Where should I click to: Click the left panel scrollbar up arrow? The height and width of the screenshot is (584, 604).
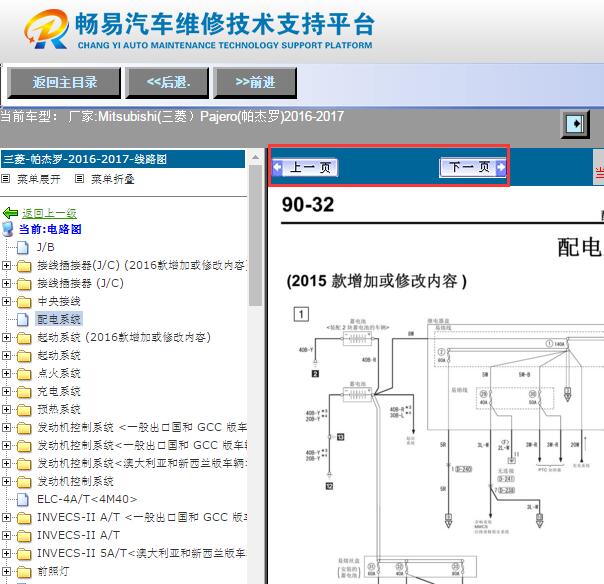click(x=255, y=157)
